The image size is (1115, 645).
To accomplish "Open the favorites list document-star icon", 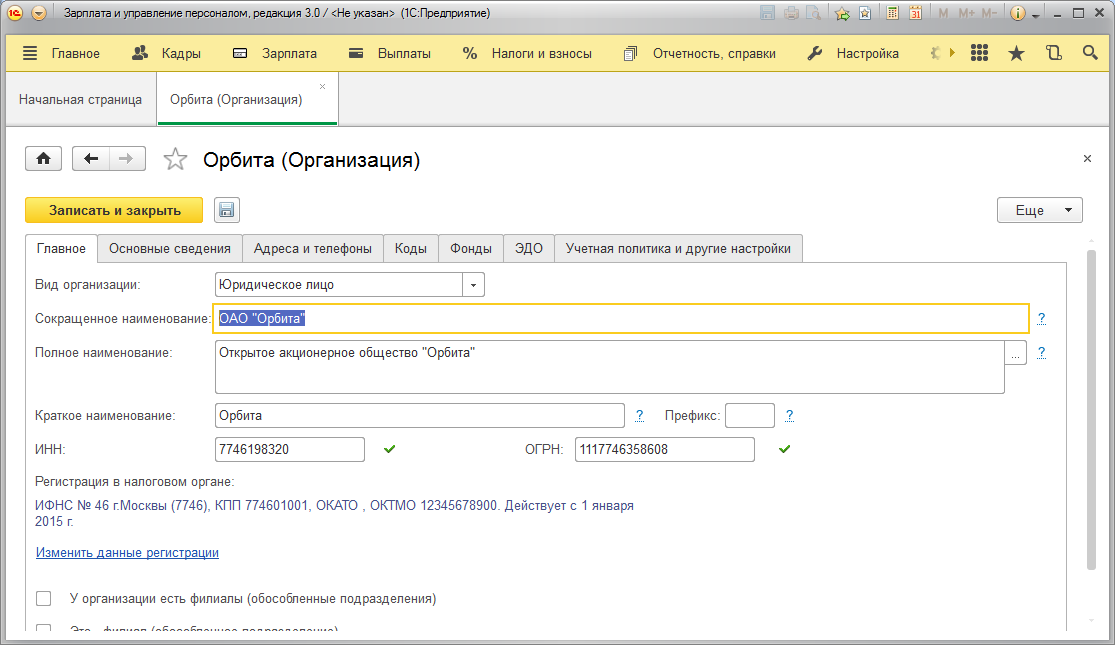I will click(x=865, y=13).
